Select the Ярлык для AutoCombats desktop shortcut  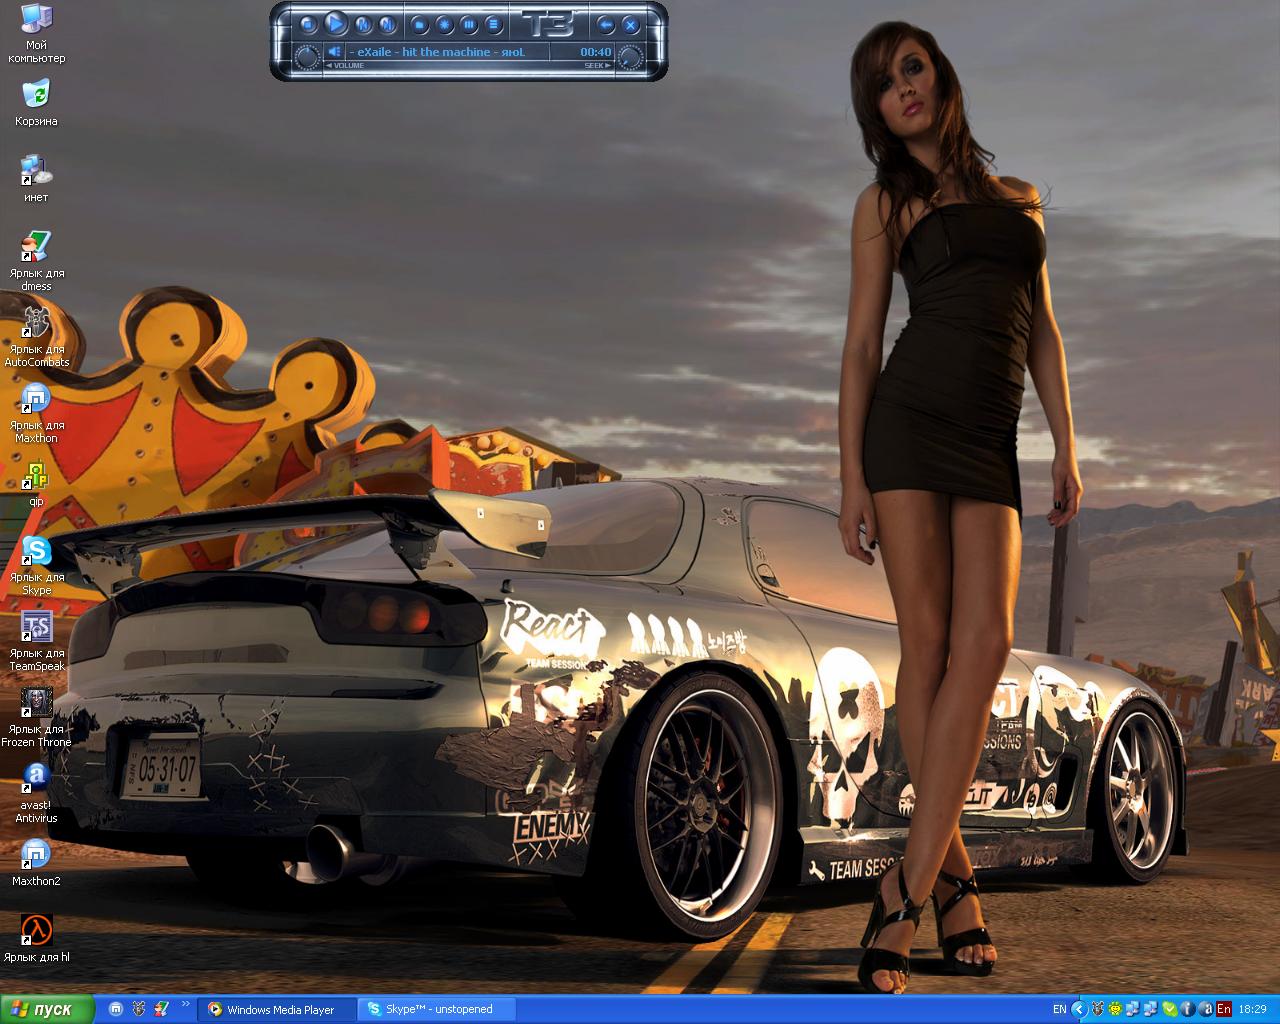pyautogui.click(x=36, y=337)
